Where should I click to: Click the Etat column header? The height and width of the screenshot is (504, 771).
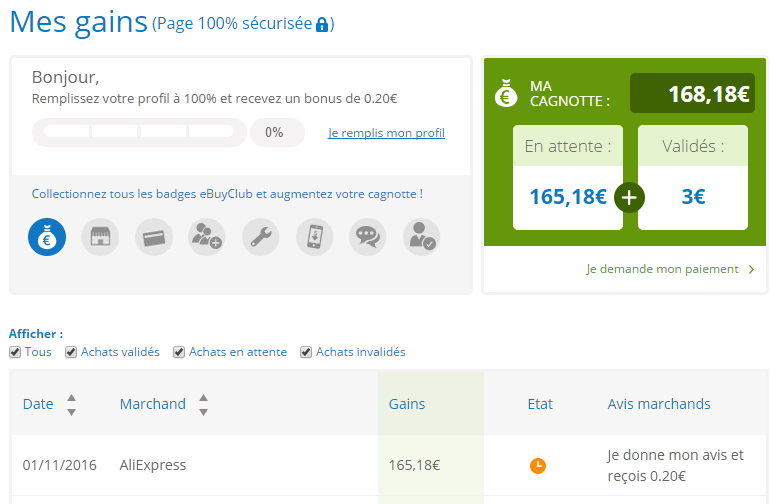(x=540, y=404)
